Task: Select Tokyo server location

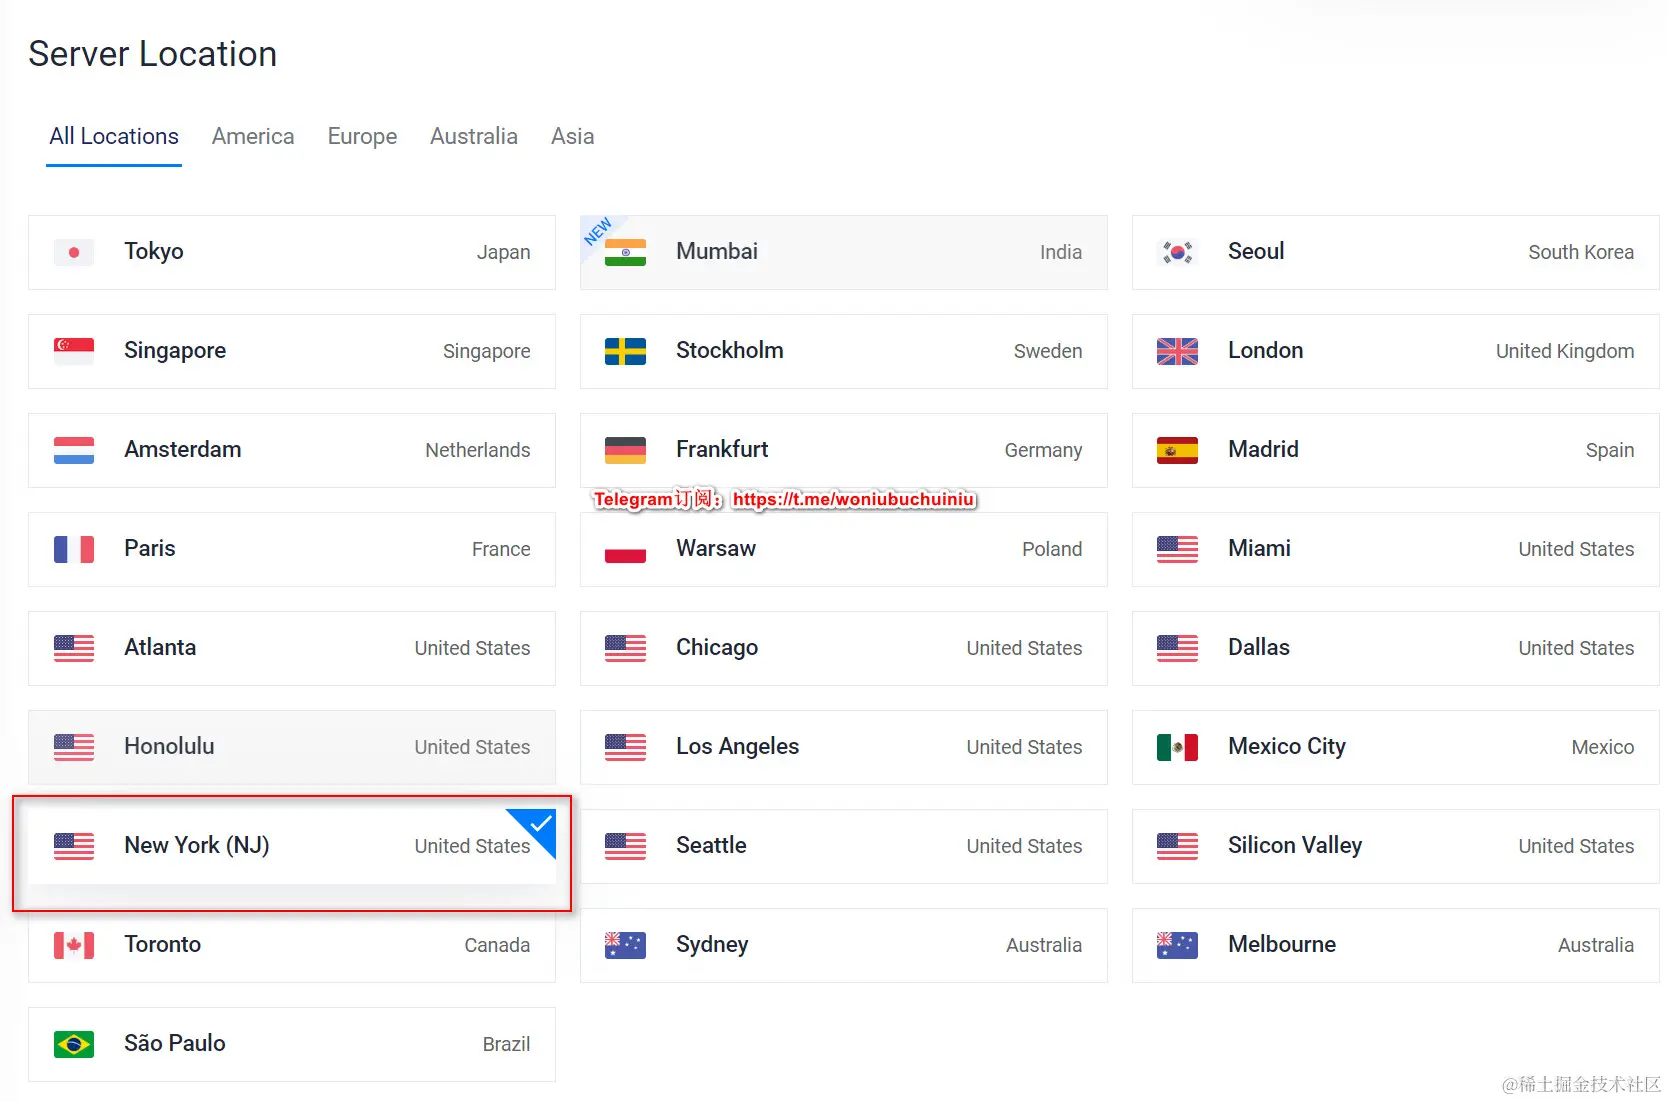Action: click(x=292, y=252)
